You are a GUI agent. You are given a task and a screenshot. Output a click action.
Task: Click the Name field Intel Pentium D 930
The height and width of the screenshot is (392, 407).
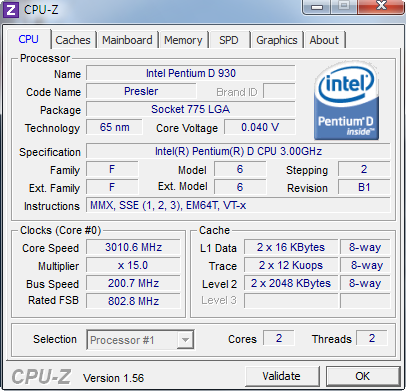tap(191, 73)
